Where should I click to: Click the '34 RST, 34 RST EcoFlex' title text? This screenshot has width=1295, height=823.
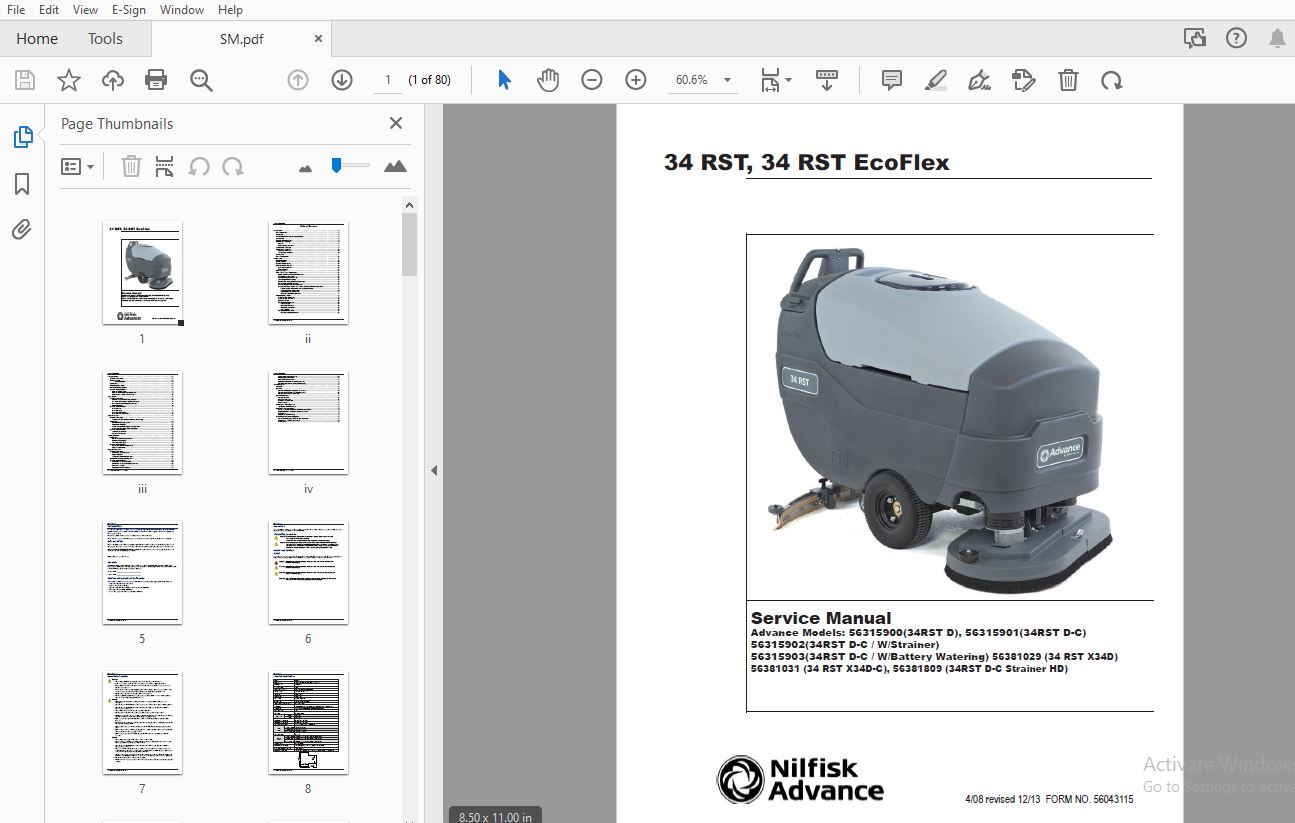[807, 162]
